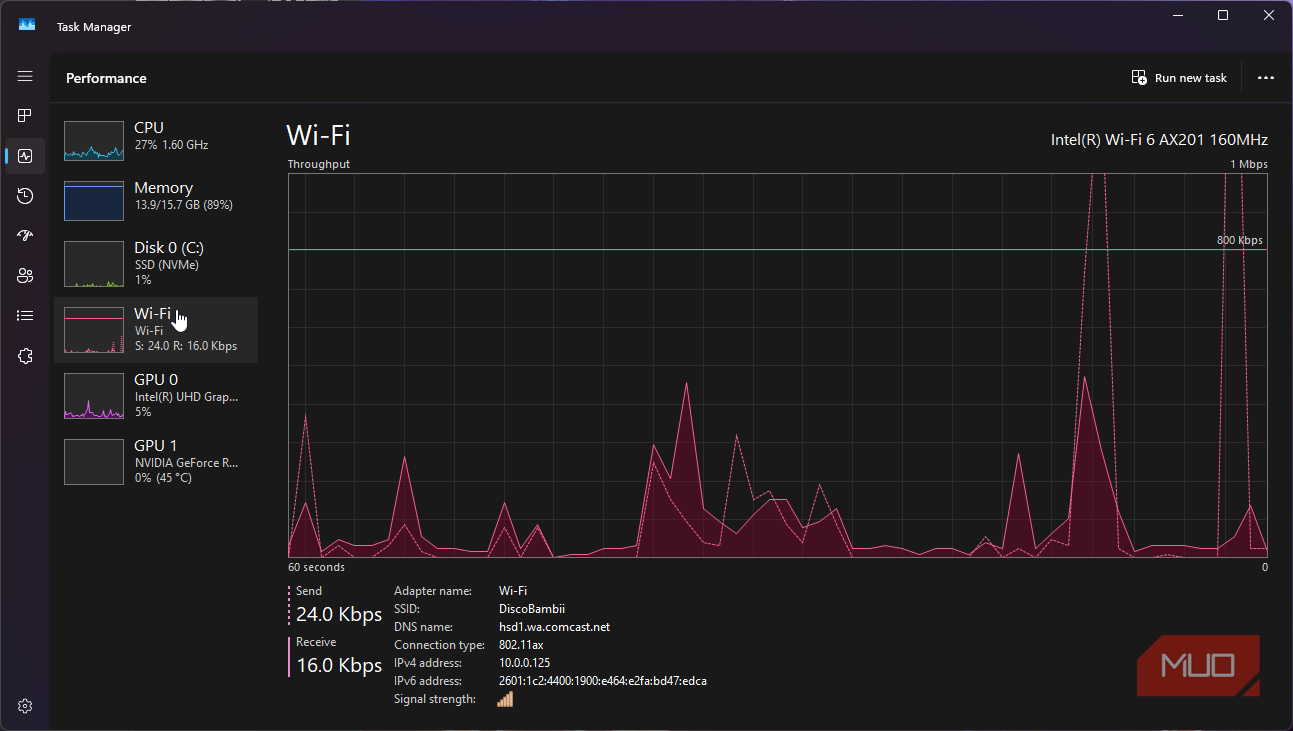Click the Task Manager app icon in title bar
Image resolution: width=1293 pixels, height=731 pixels.
[x=27, y=26]
